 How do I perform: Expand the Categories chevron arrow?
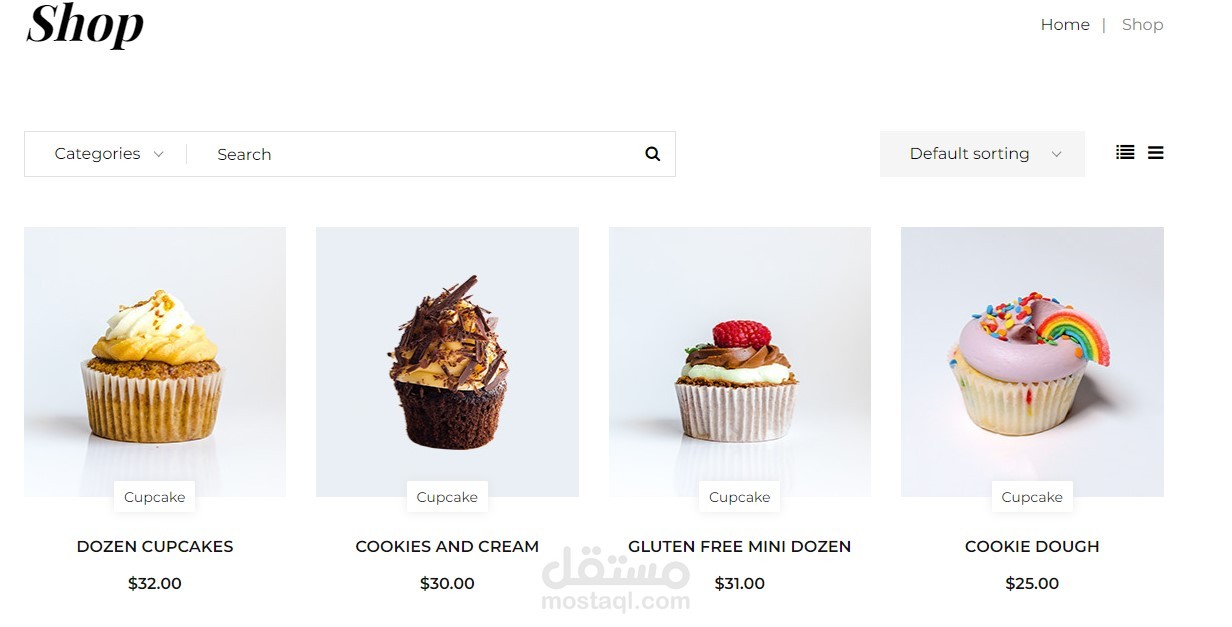158,154
